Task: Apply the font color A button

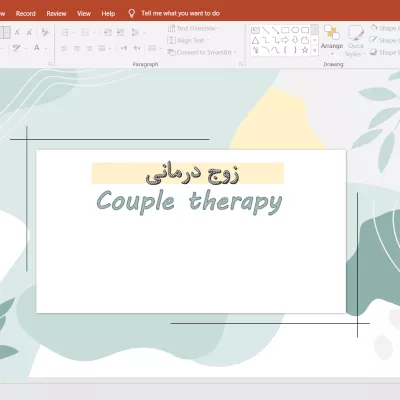Action: tap(37, 48)
